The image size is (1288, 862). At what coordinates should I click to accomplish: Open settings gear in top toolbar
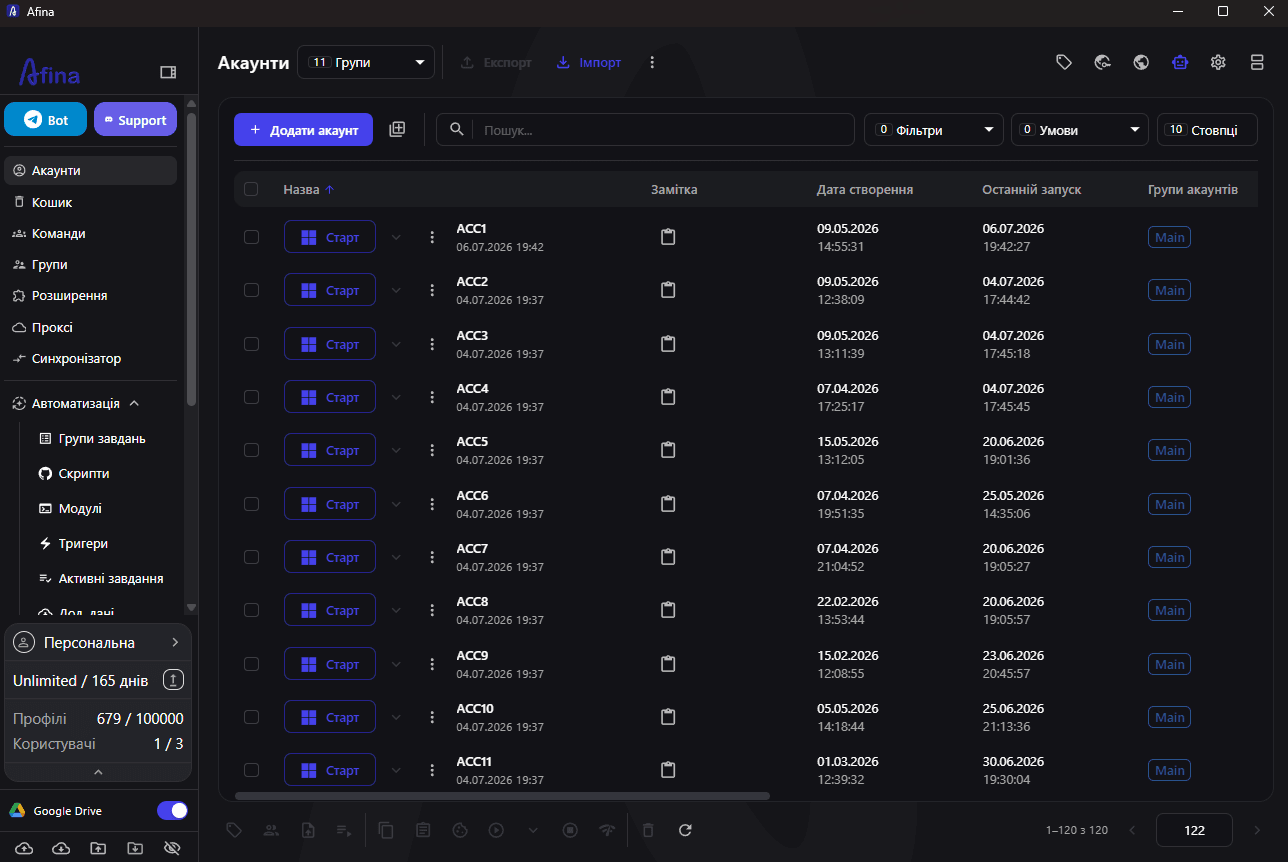[x=1218, y=62]
